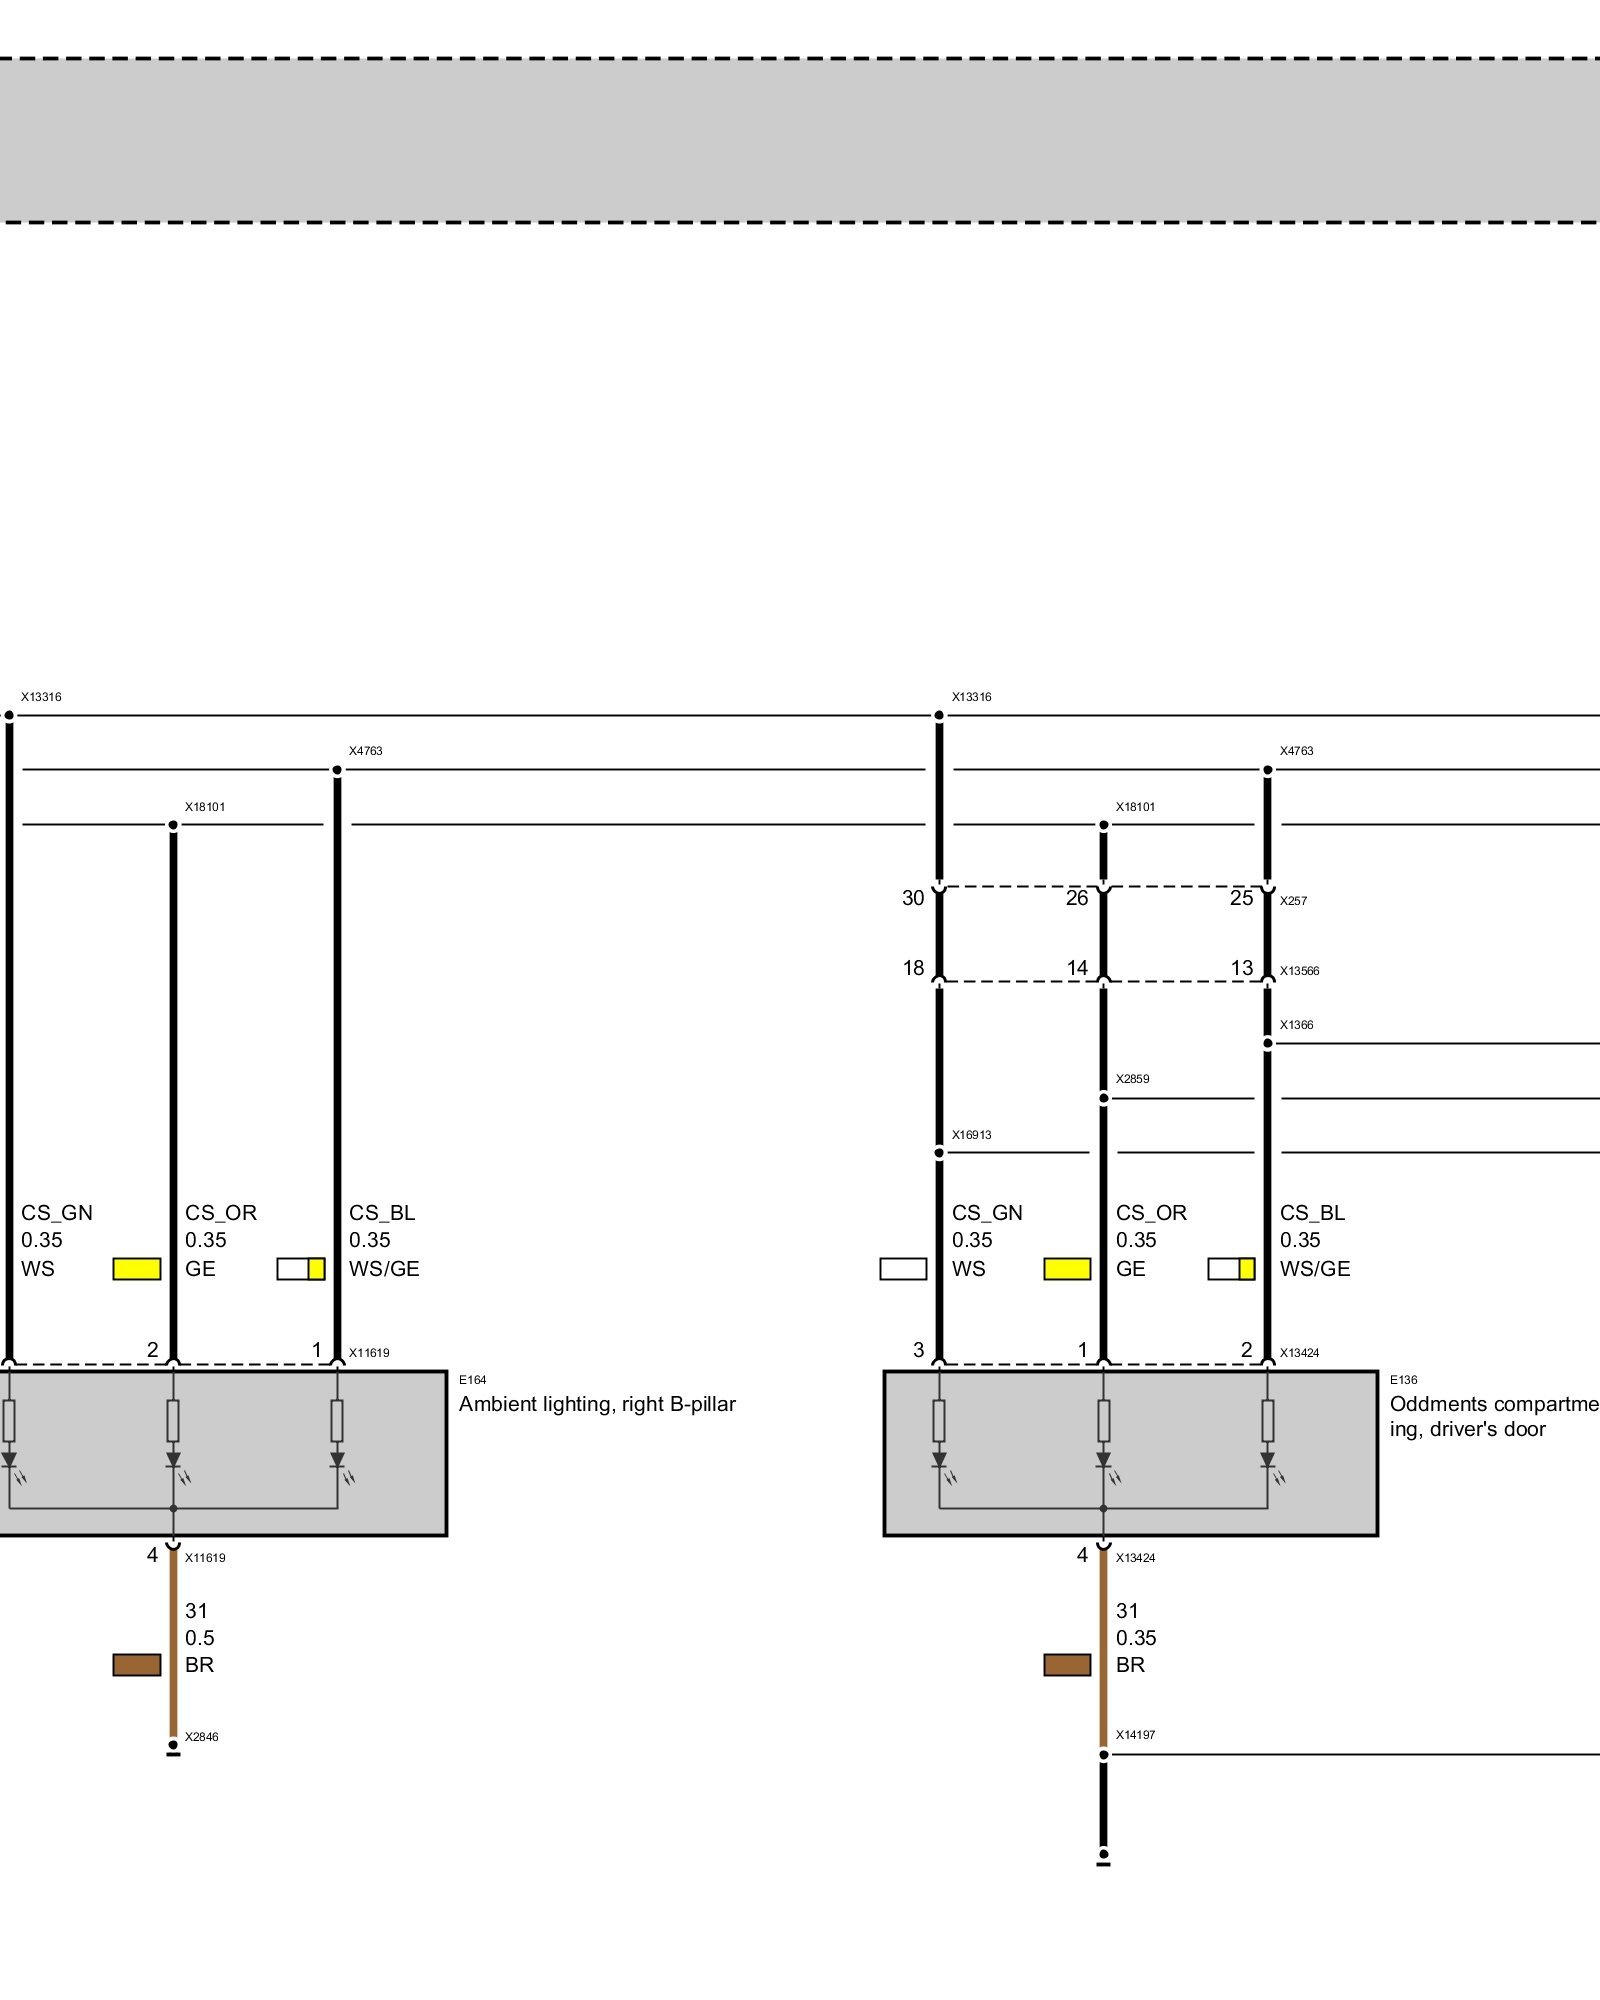1600x2000 pixels.
Task: Click the white-yellow swatch next to E136's CS_BL wire
Action: (x=1231, y=1269)
